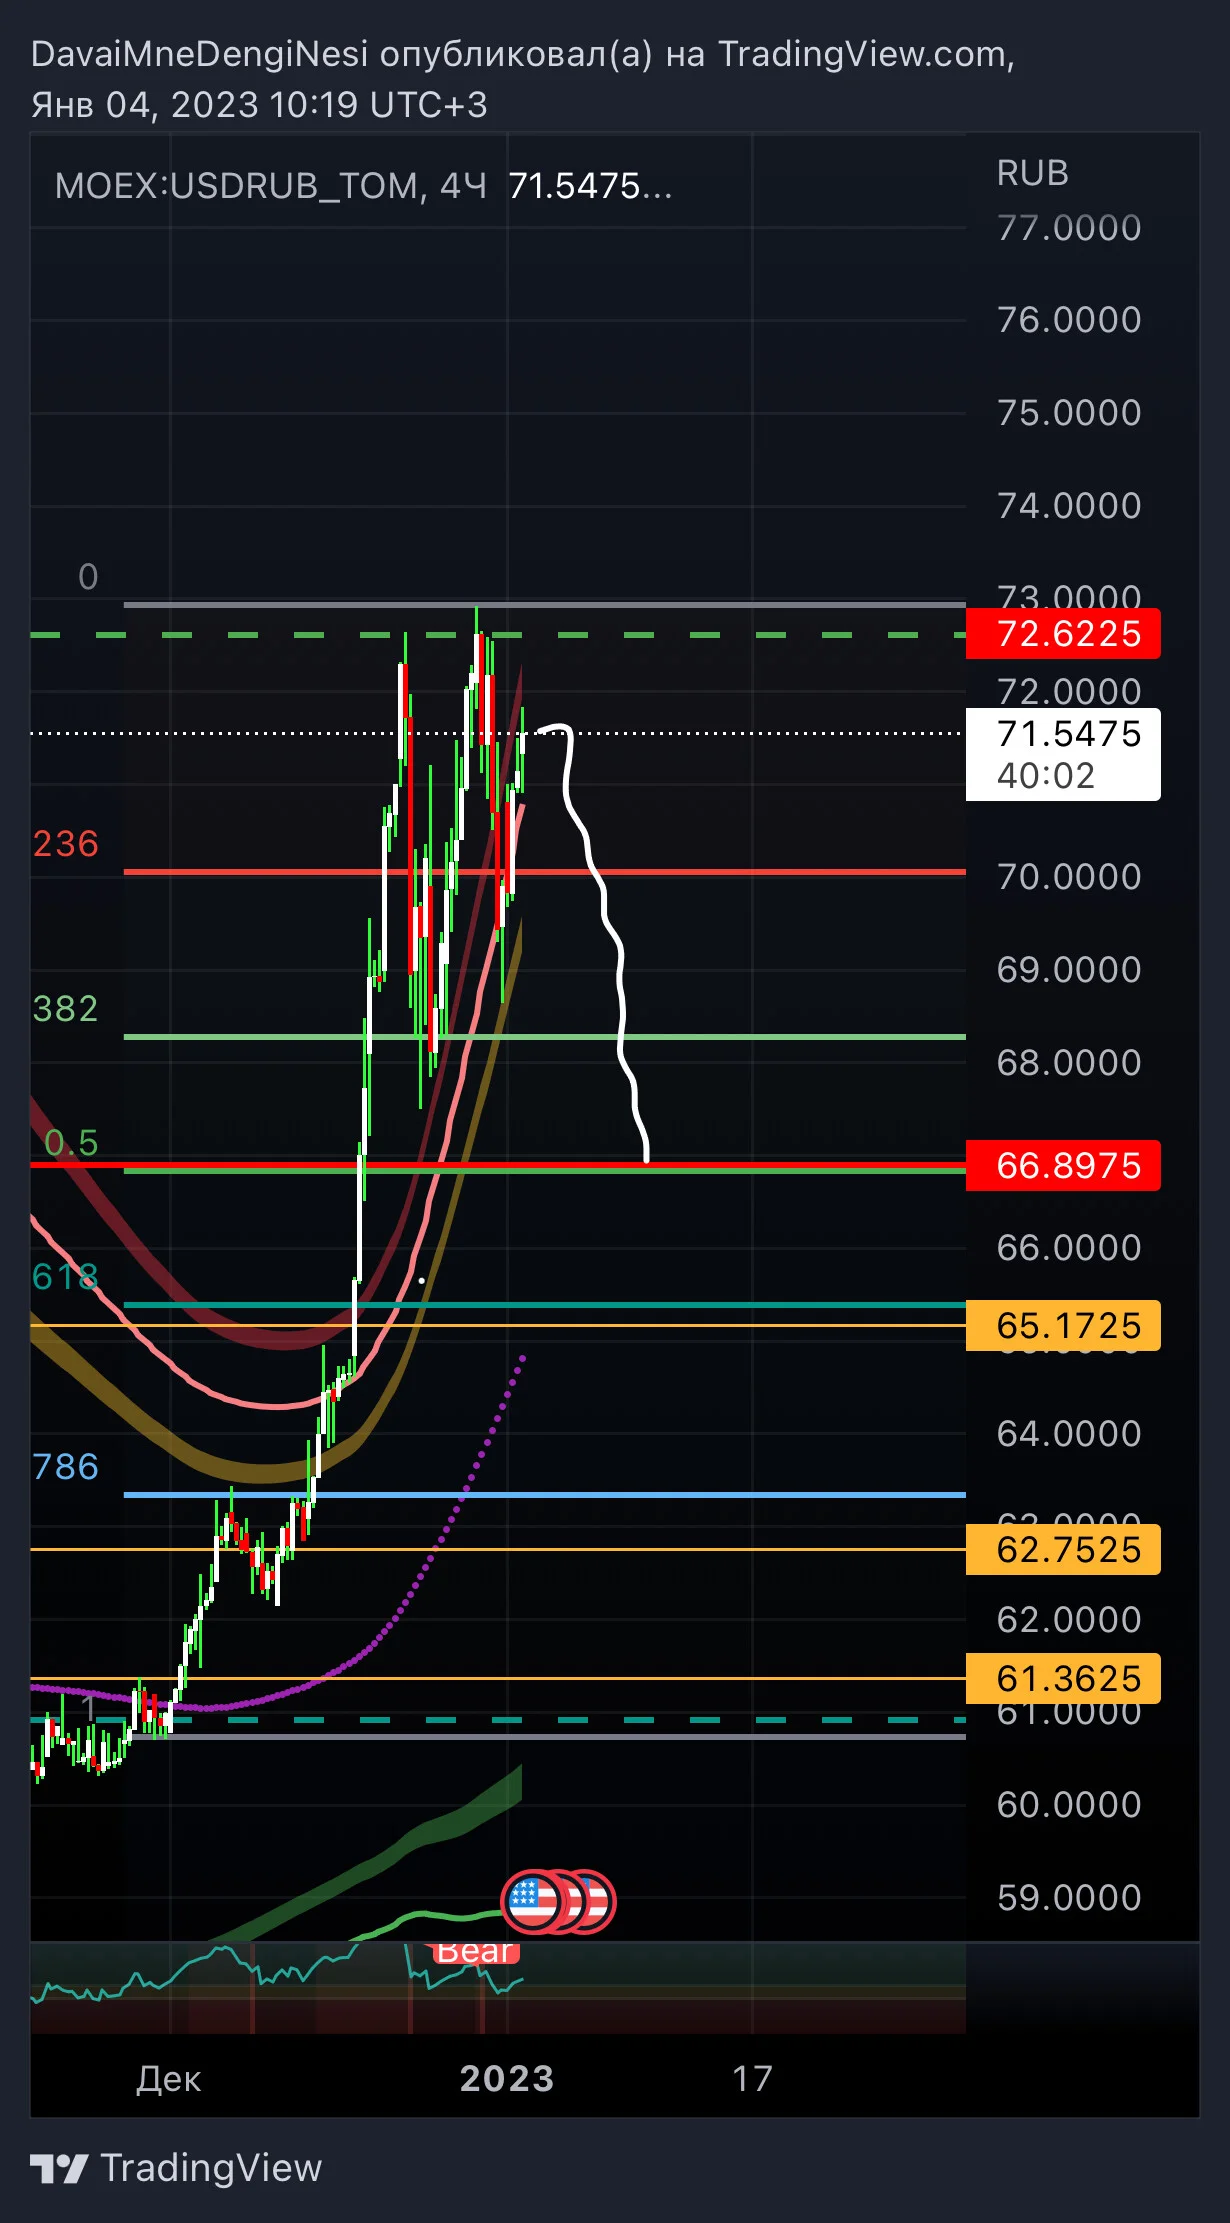The width and height of the screenshot is (1230, 2223).
Task: Click the 68.0000 price axis label
Action: [1069, 1063]
